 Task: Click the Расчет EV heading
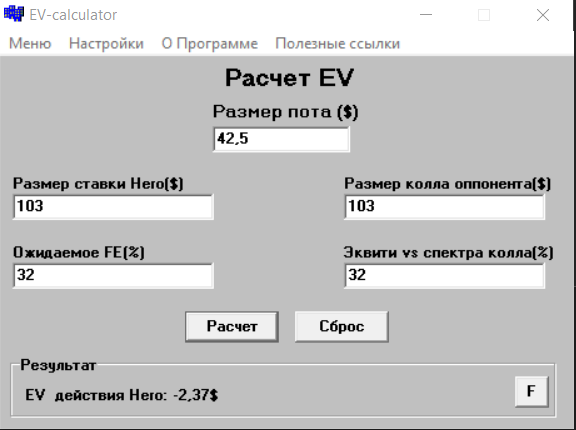[289, 78]
